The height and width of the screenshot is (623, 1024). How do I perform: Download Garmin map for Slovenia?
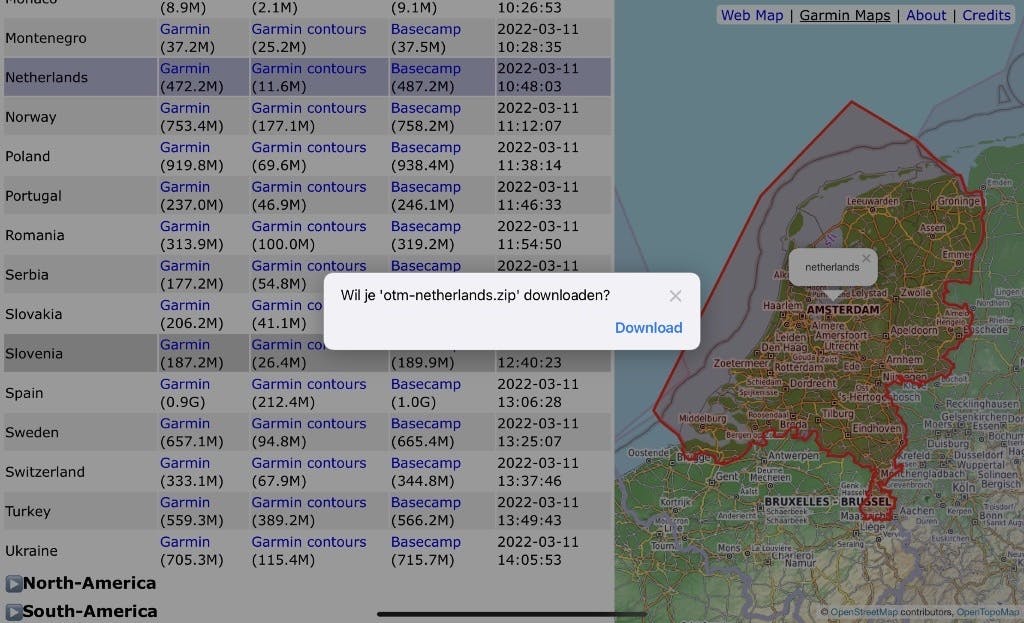point(185,345)
